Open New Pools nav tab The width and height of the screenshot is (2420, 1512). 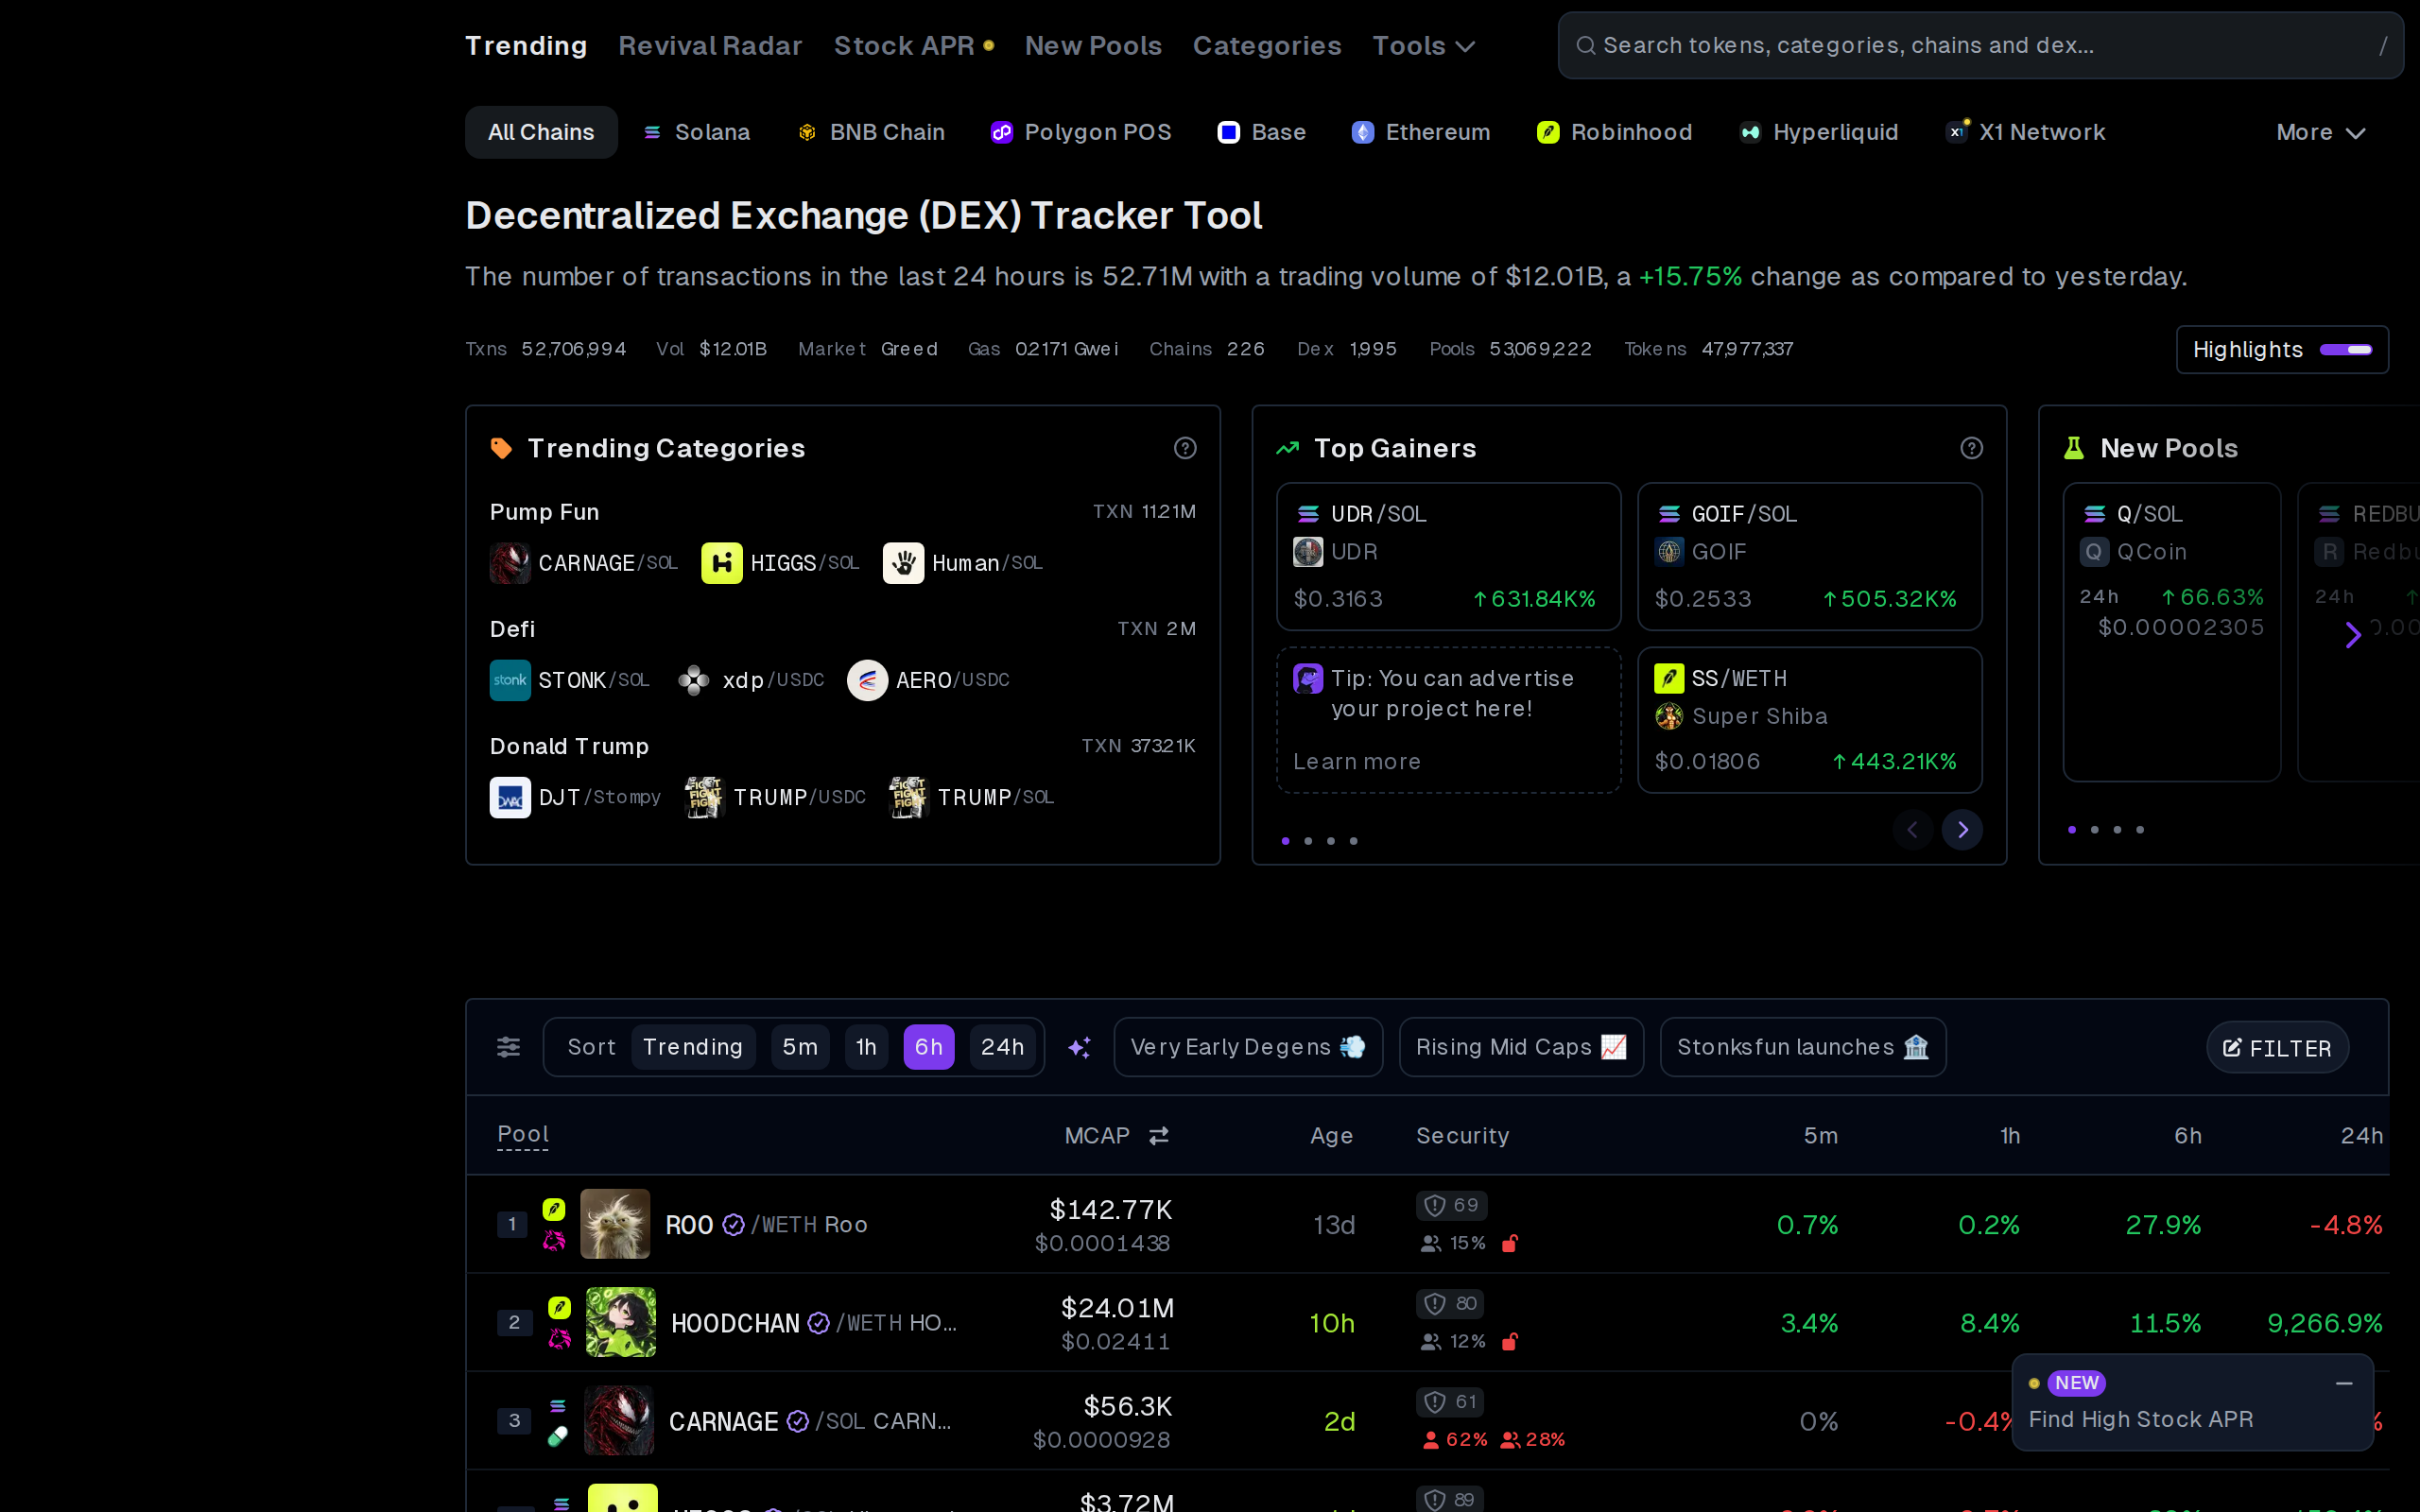(1092, 45)
